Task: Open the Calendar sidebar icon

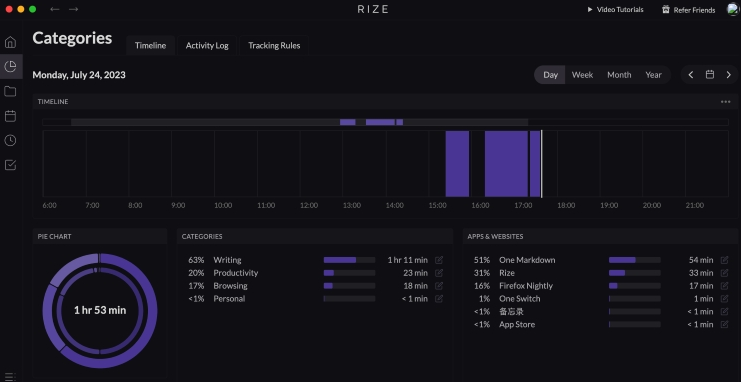Action: 10,116
